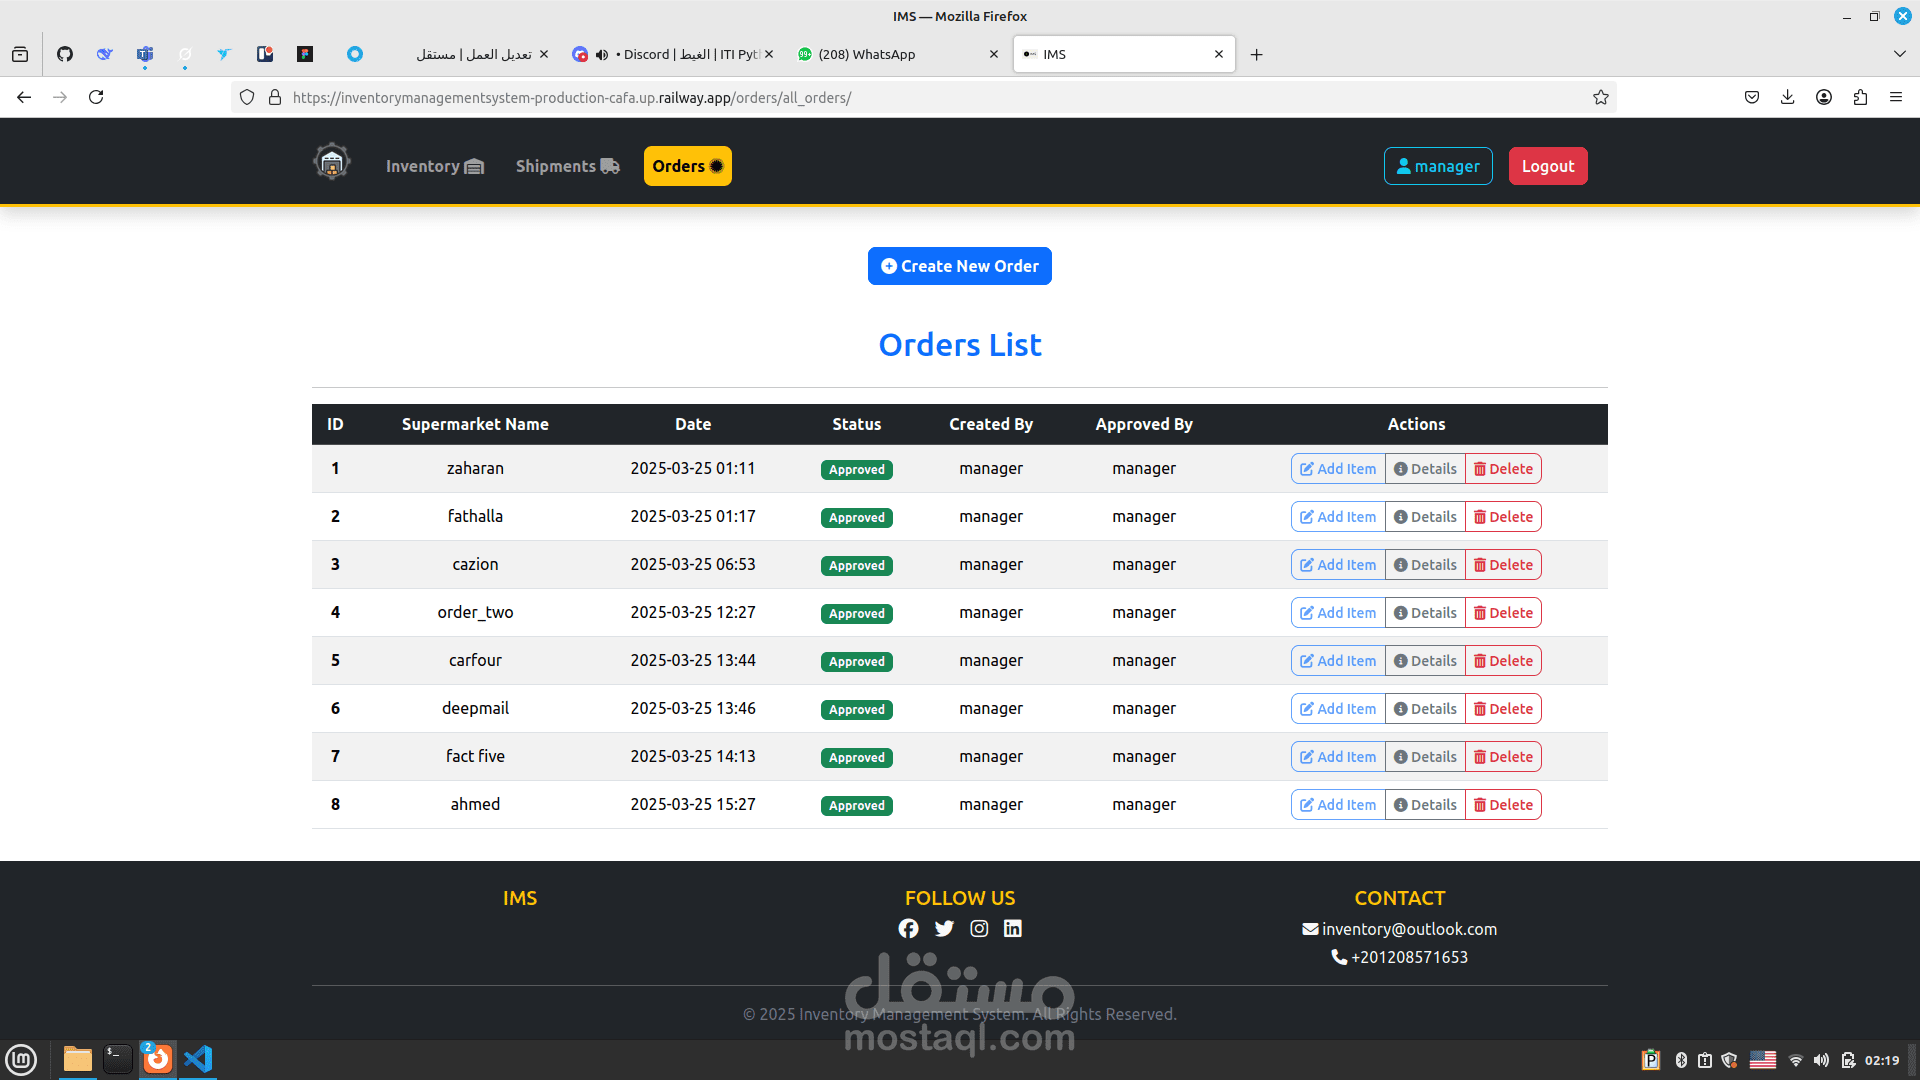Reload the page using refresh icon
Viewport: 1920px width, 1080px height.
click(96, 97)
